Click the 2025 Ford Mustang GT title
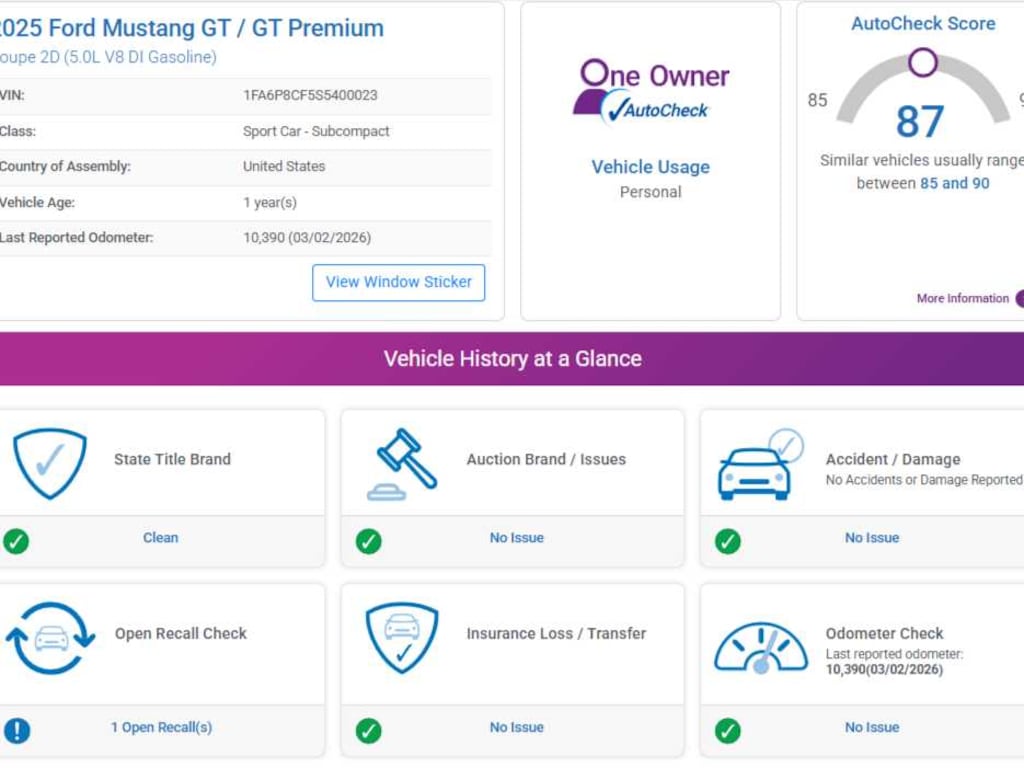This screenshot has width=1024, height=768. click(x=191, y=28)
